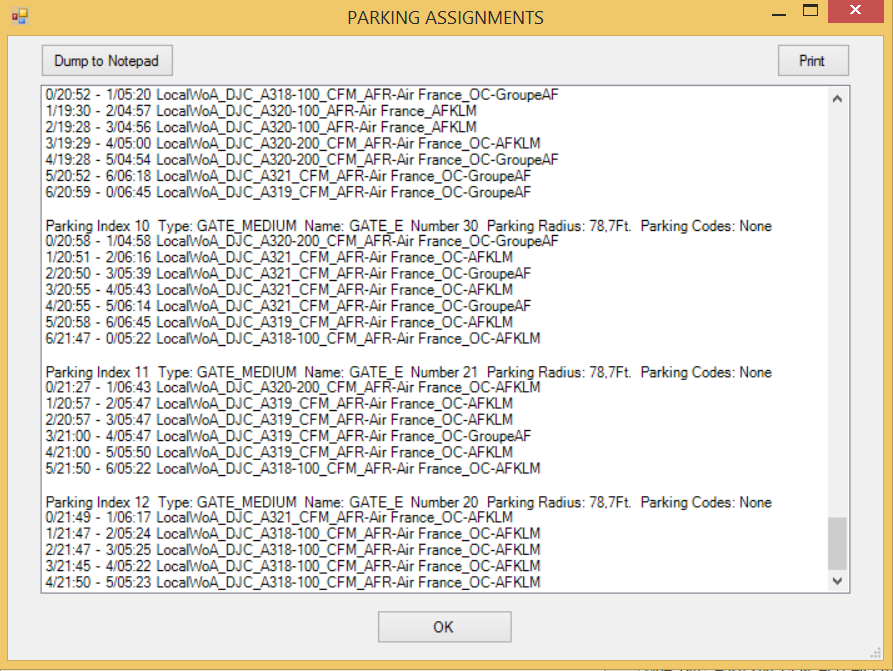The image size is (893, 671).
Task: Maximize the Parking Assignments window
Action: [x=810, y=11]
